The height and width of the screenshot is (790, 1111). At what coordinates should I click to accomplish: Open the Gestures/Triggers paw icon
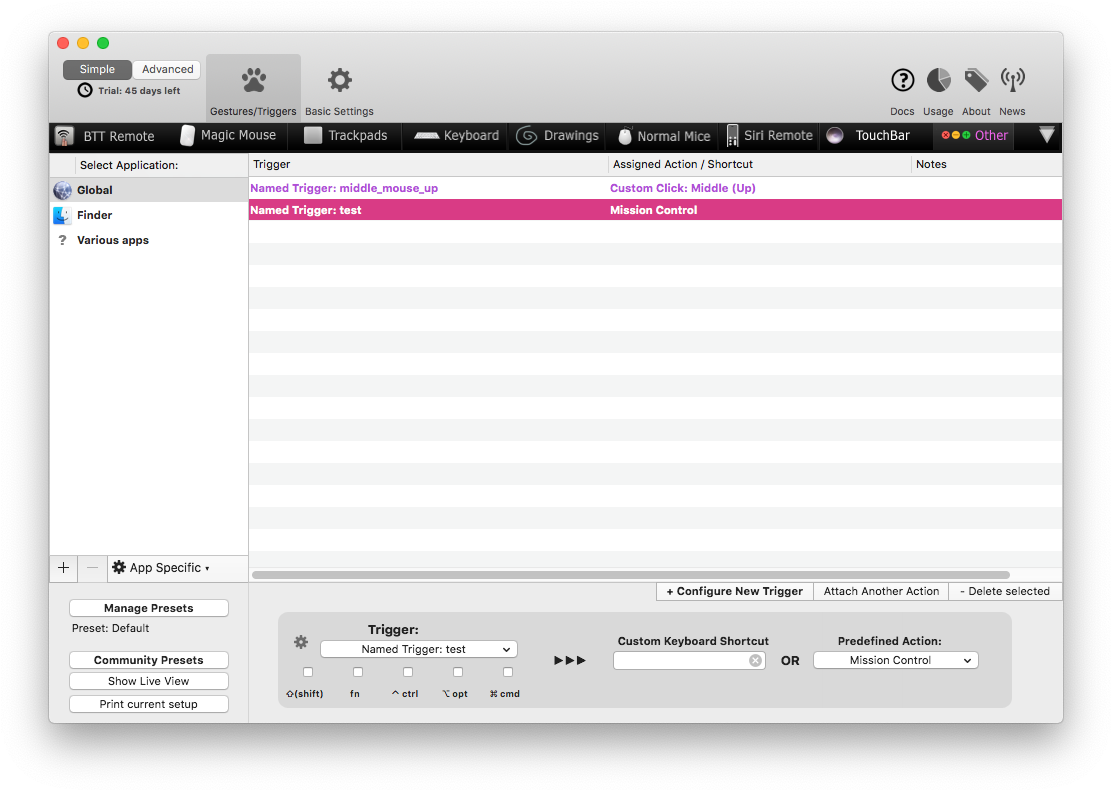254,80
